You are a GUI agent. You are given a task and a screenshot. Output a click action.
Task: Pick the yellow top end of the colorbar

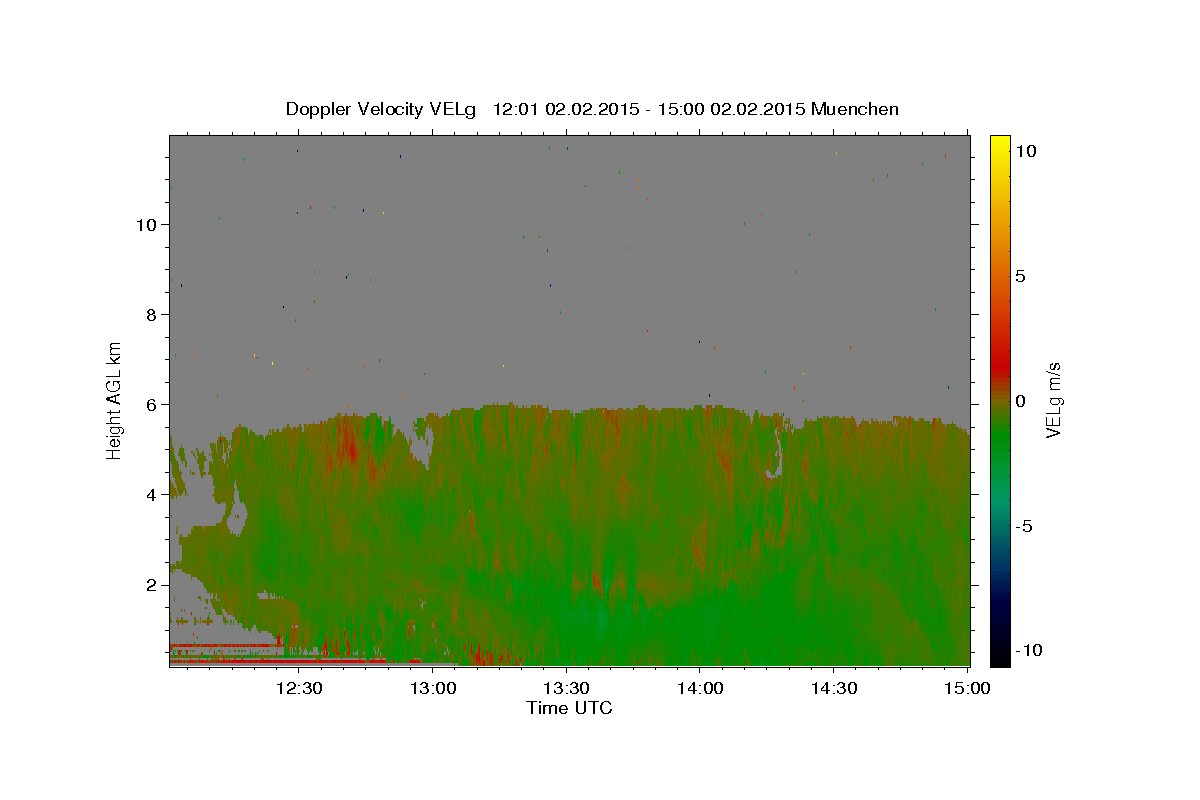pyautogui.click(x=999, y=145)
